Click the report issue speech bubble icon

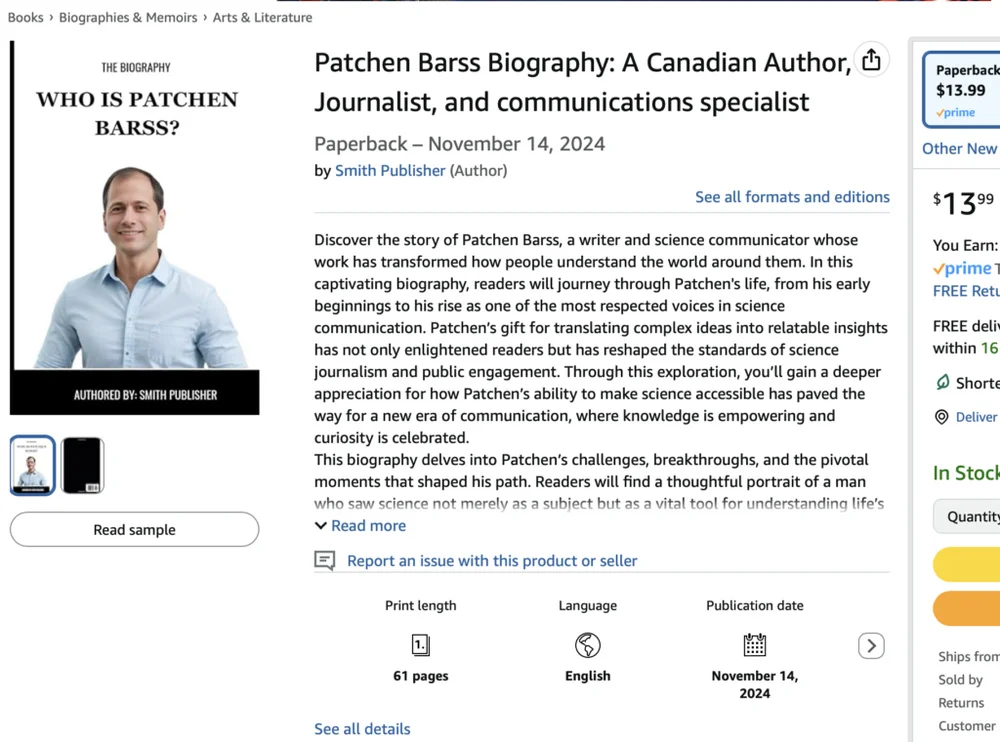[325, 561]
